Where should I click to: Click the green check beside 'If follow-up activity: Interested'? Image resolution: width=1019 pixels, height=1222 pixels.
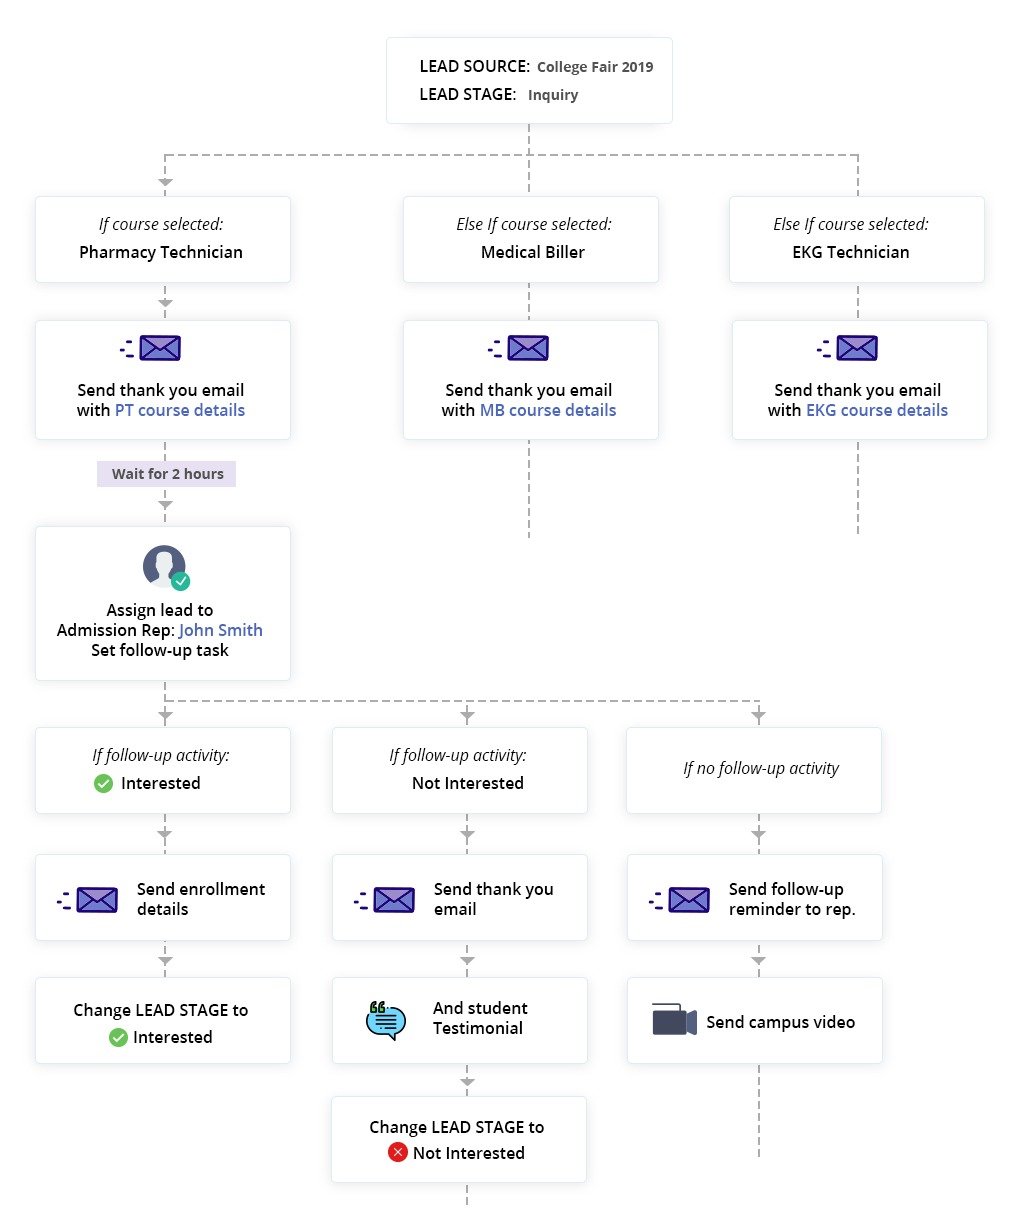click(103, 783)
